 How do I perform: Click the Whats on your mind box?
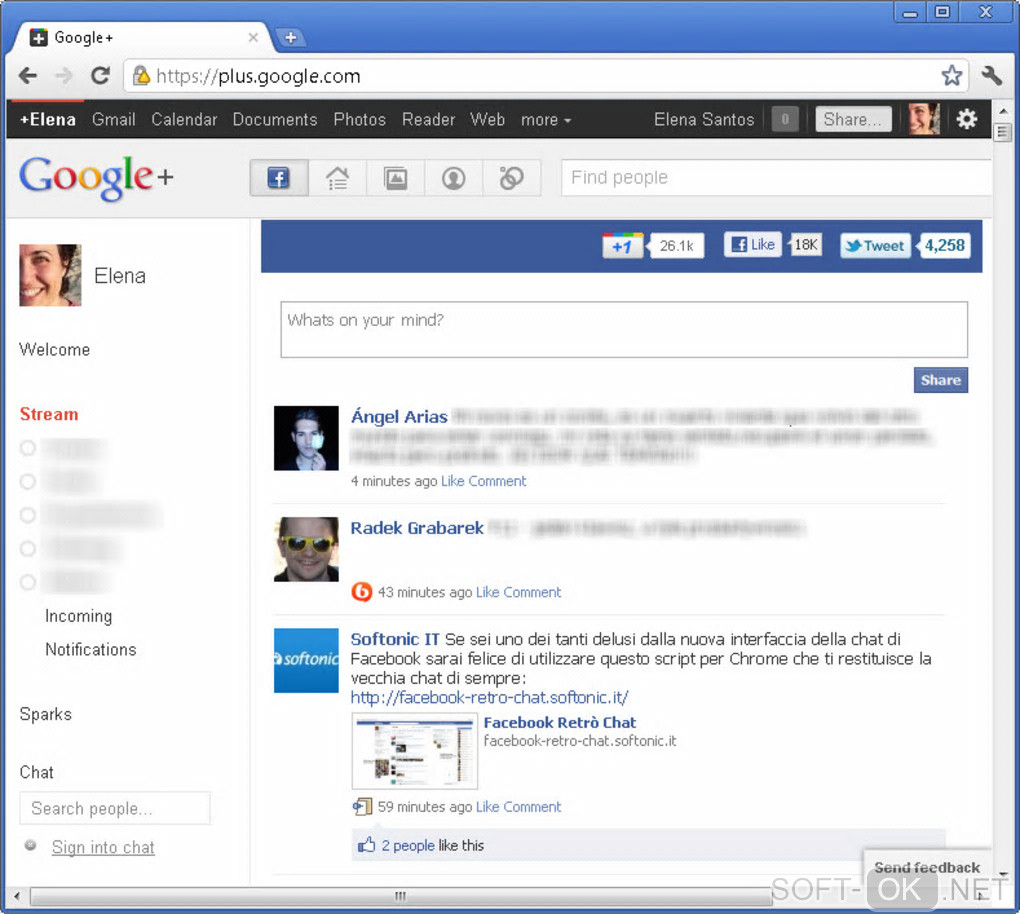624,329
